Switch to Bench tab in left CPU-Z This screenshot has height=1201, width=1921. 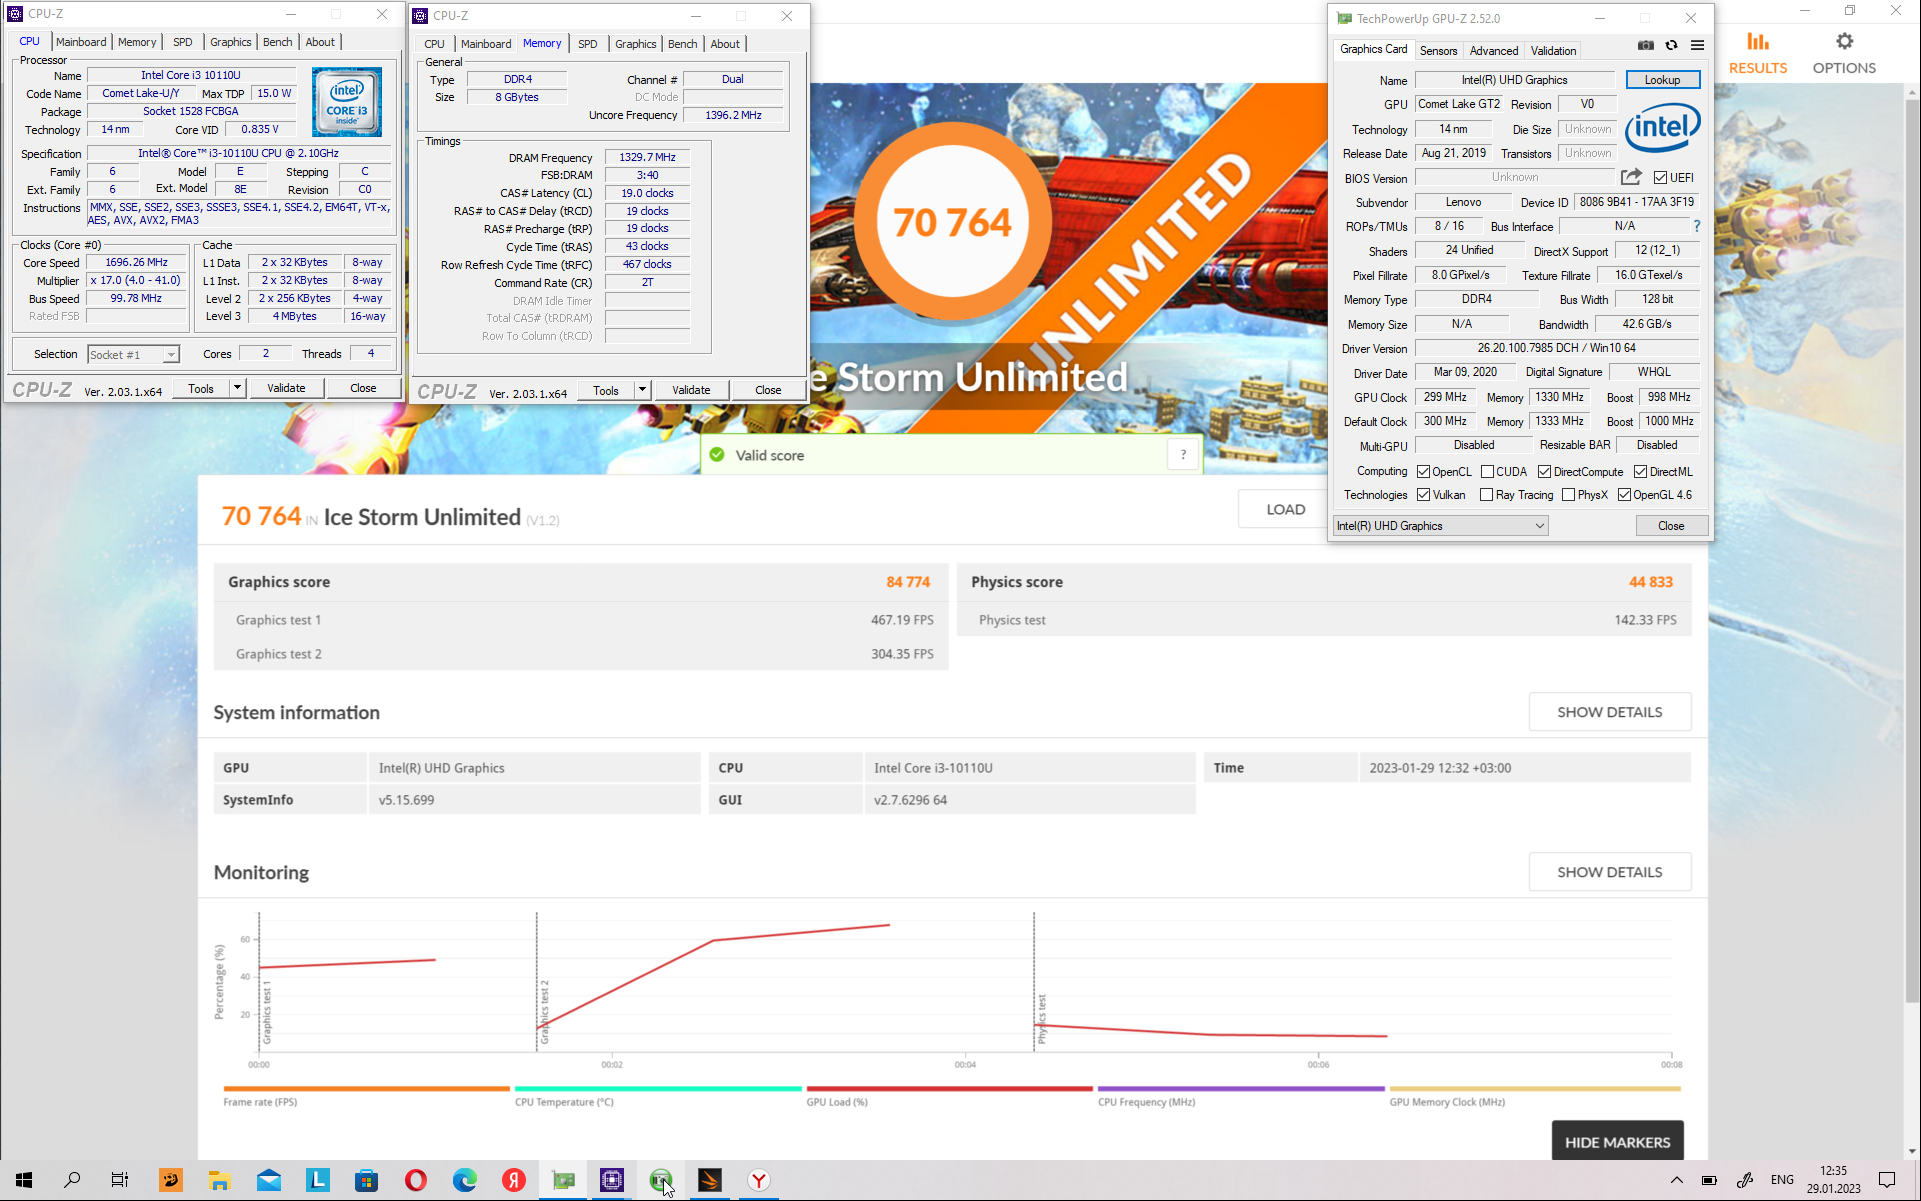(277, 42)
